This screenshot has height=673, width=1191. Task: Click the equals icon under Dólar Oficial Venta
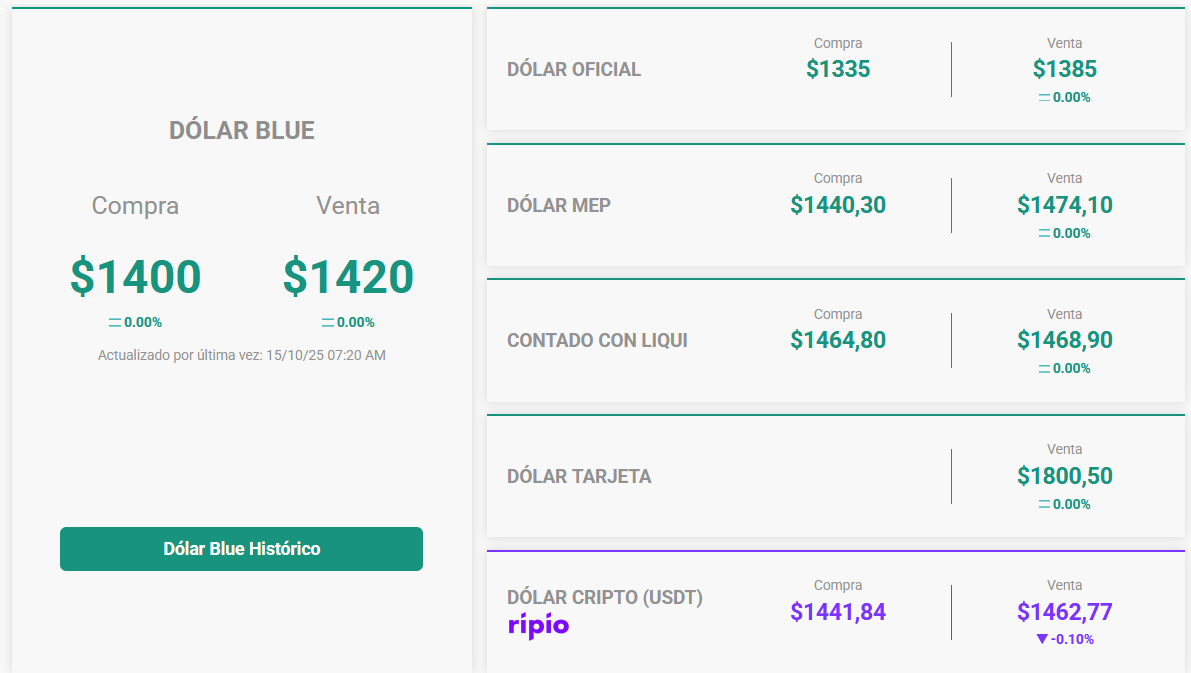[1044, 98]
